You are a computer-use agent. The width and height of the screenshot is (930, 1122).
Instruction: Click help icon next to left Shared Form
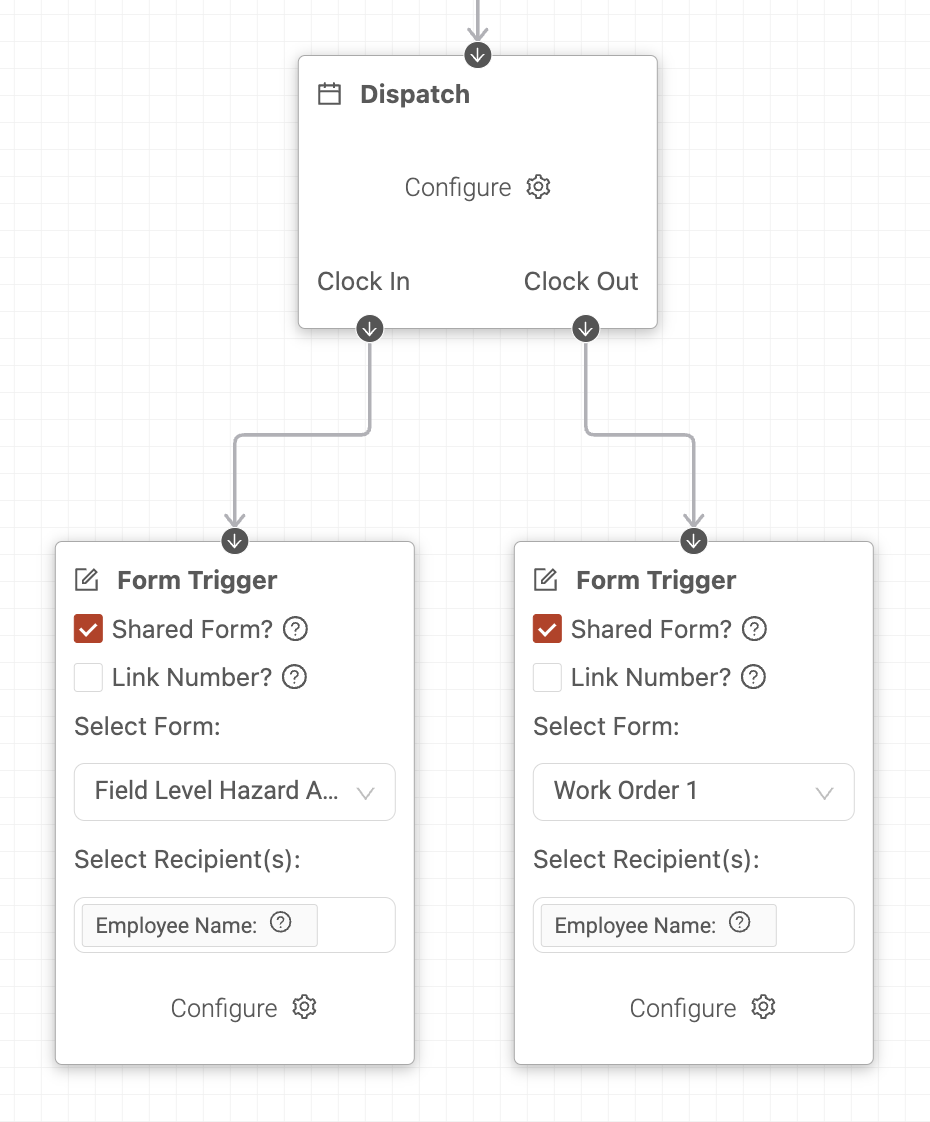295,629
